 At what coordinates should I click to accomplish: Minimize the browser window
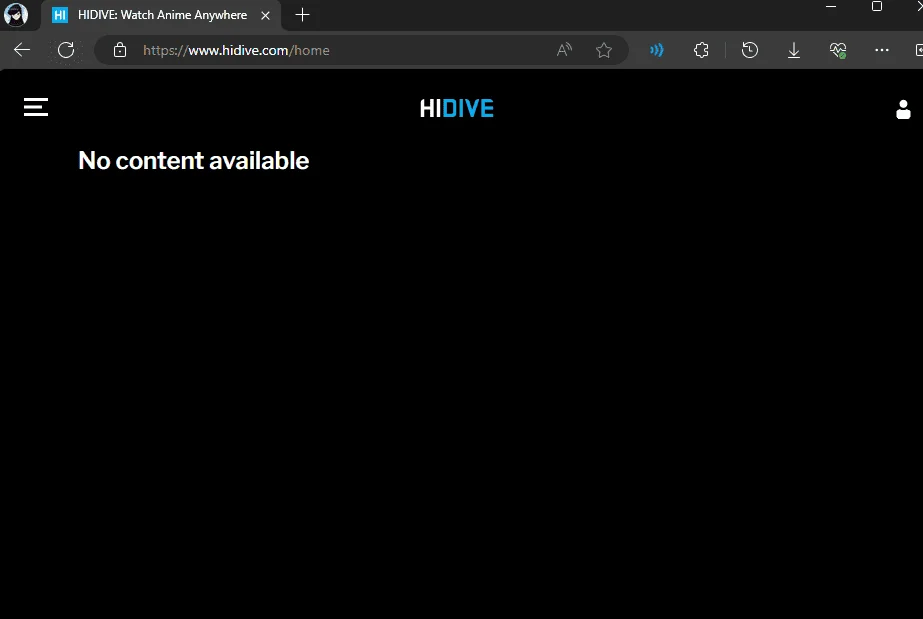(x=831, y=6)
